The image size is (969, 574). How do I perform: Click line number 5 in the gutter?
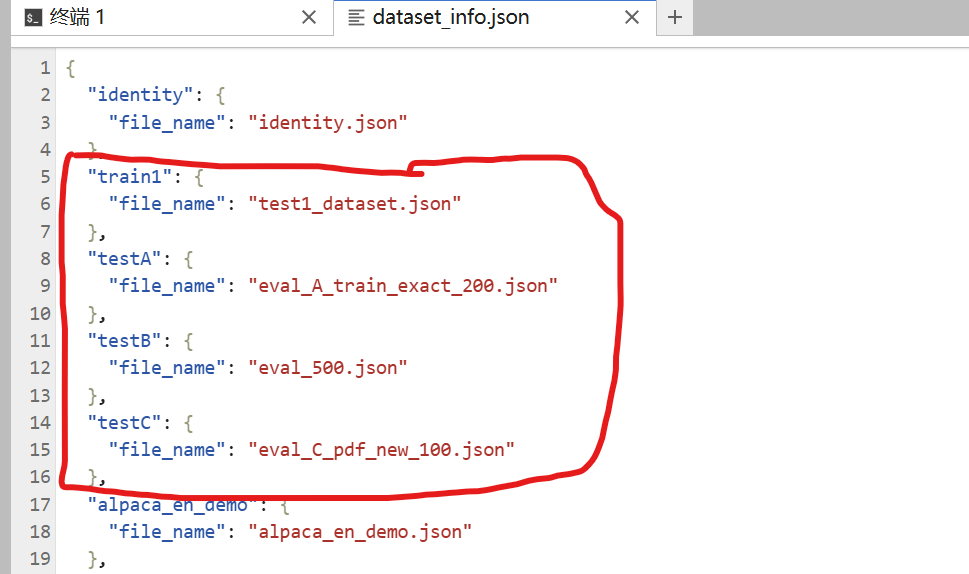[45, 177]
